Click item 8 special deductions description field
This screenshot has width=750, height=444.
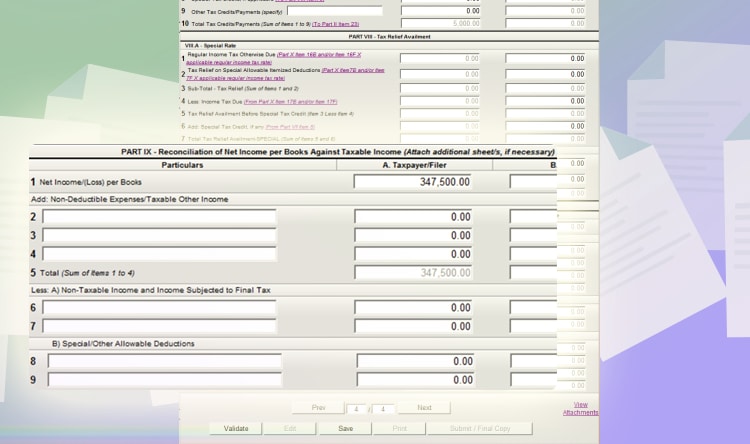tap(164, 361)
